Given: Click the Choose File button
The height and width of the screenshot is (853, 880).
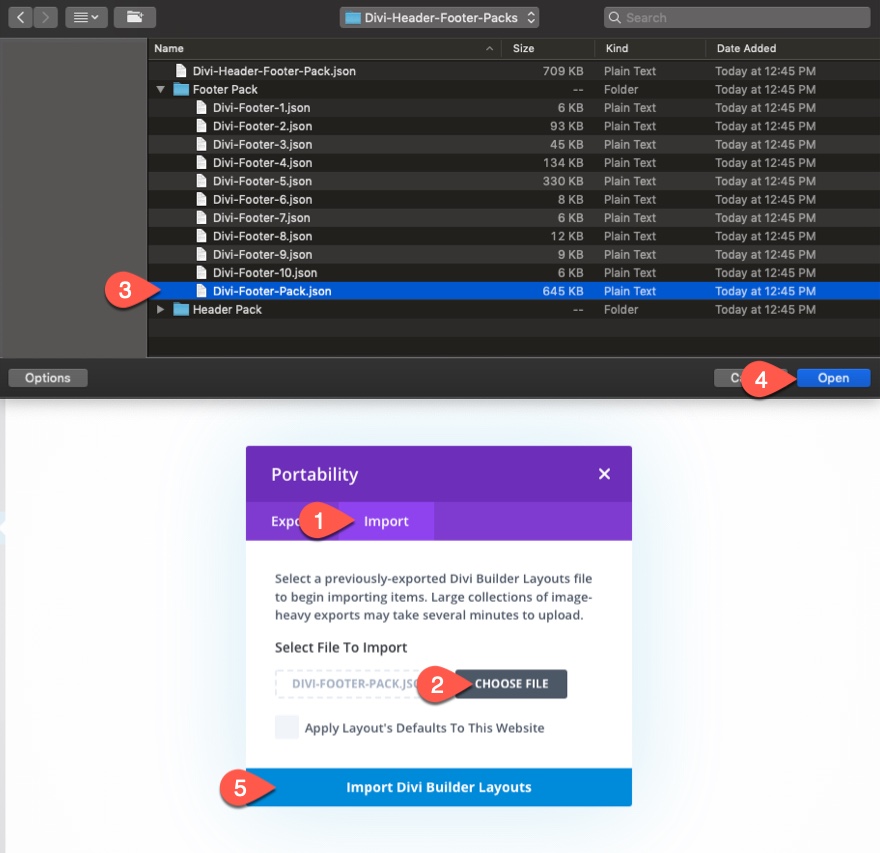Looking at the screenshot, I should [511, 684].
